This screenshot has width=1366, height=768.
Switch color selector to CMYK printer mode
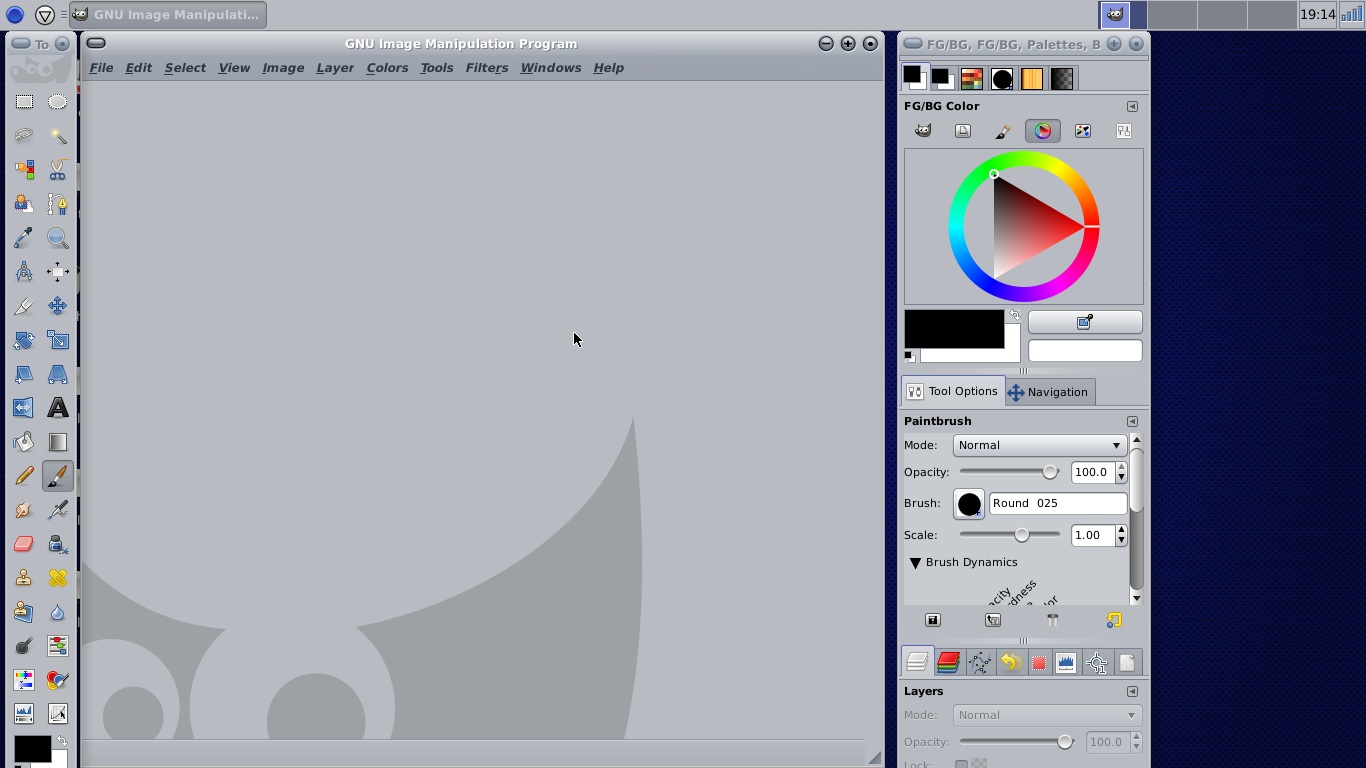(x=963, y=131)
